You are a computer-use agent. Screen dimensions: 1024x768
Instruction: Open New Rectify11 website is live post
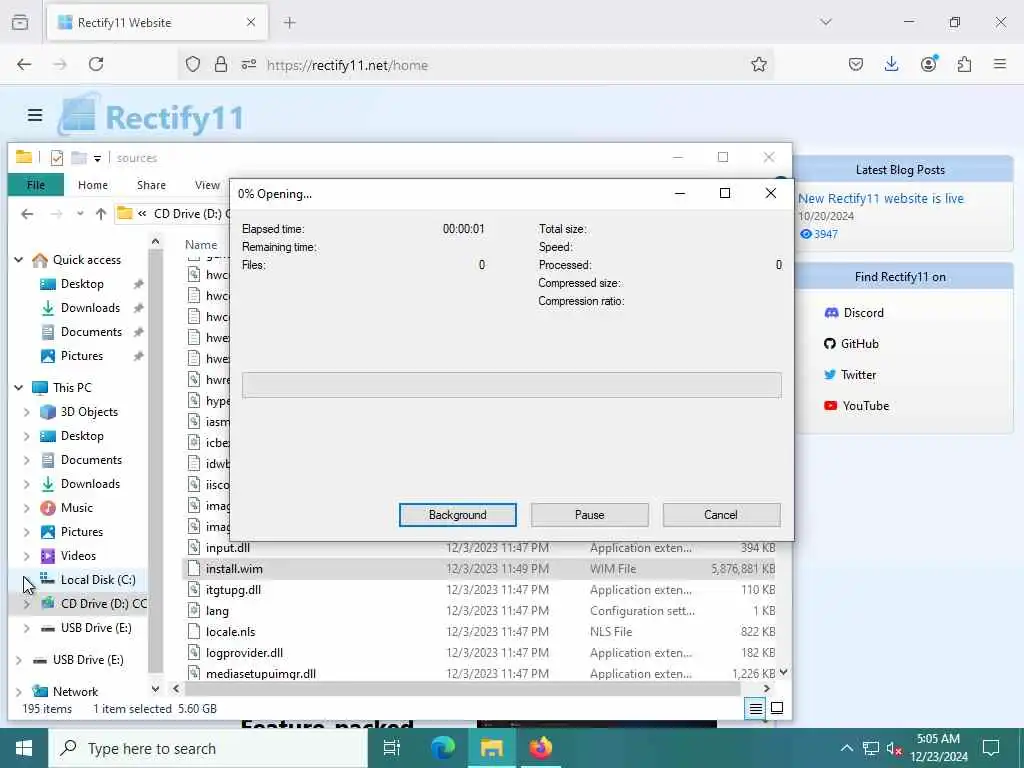click(880, 199)
